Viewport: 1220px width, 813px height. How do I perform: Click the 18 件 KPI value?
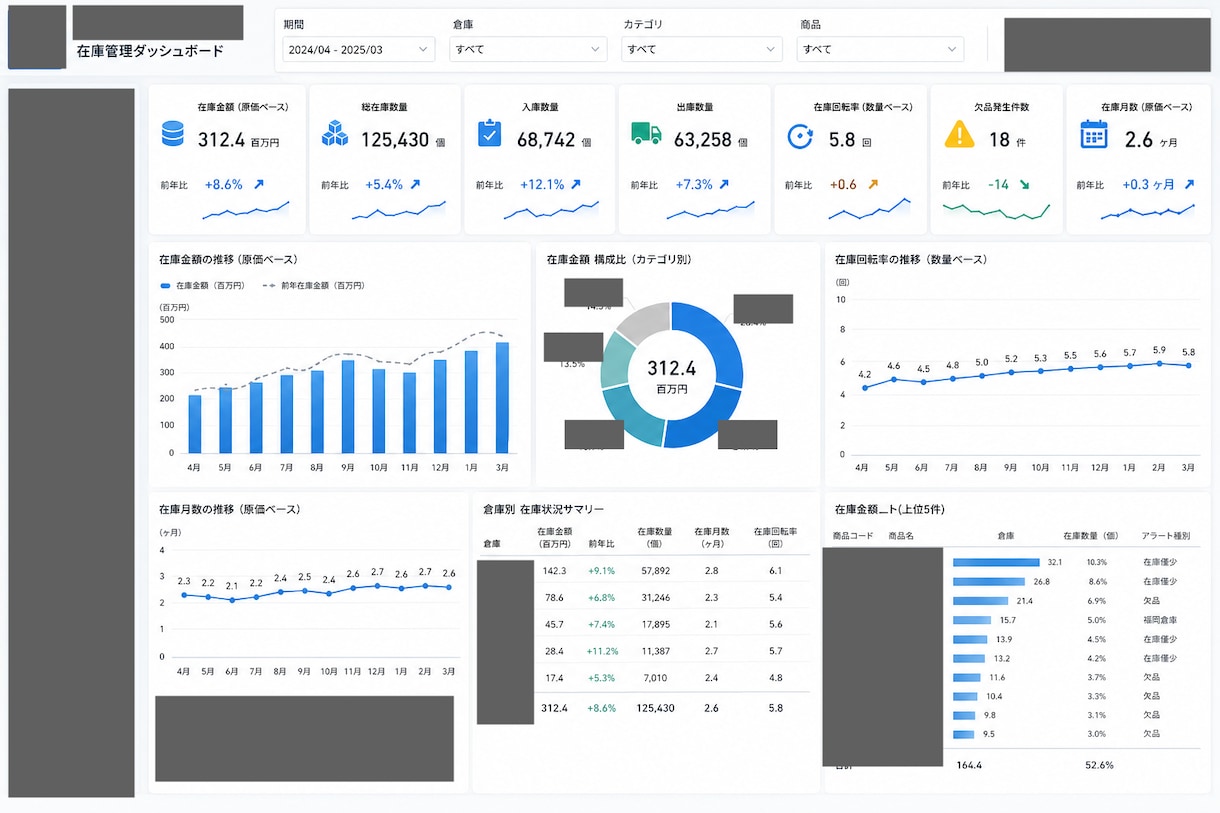[1008, 141]
